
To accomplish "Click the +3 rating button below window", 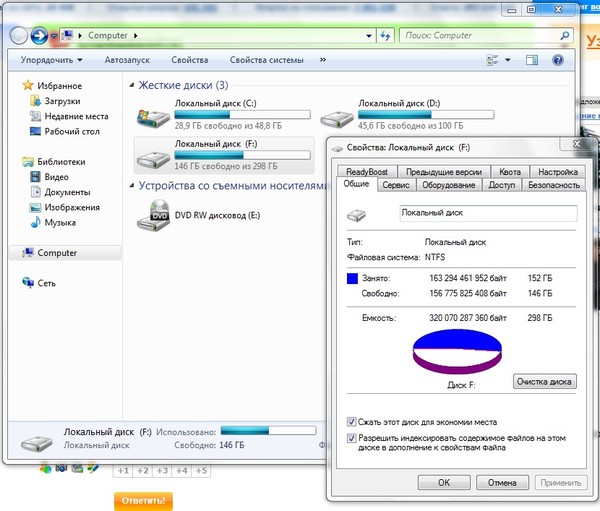I will (162, 470).
